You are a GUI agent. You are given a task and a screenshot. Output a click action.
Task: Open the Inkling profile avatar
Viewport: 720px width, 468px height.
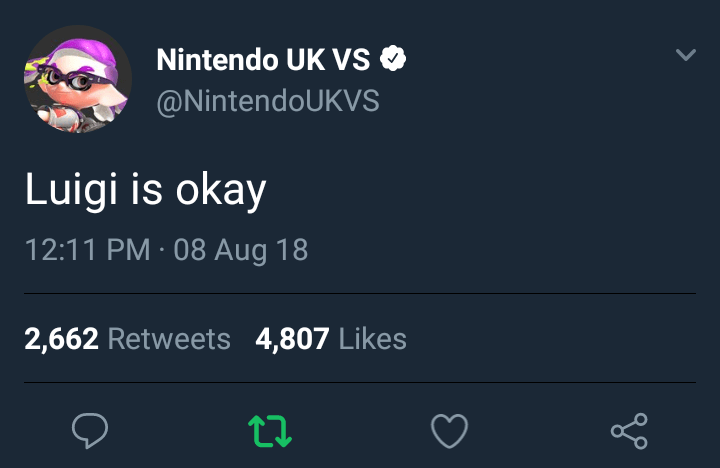(x=78, y=81)
